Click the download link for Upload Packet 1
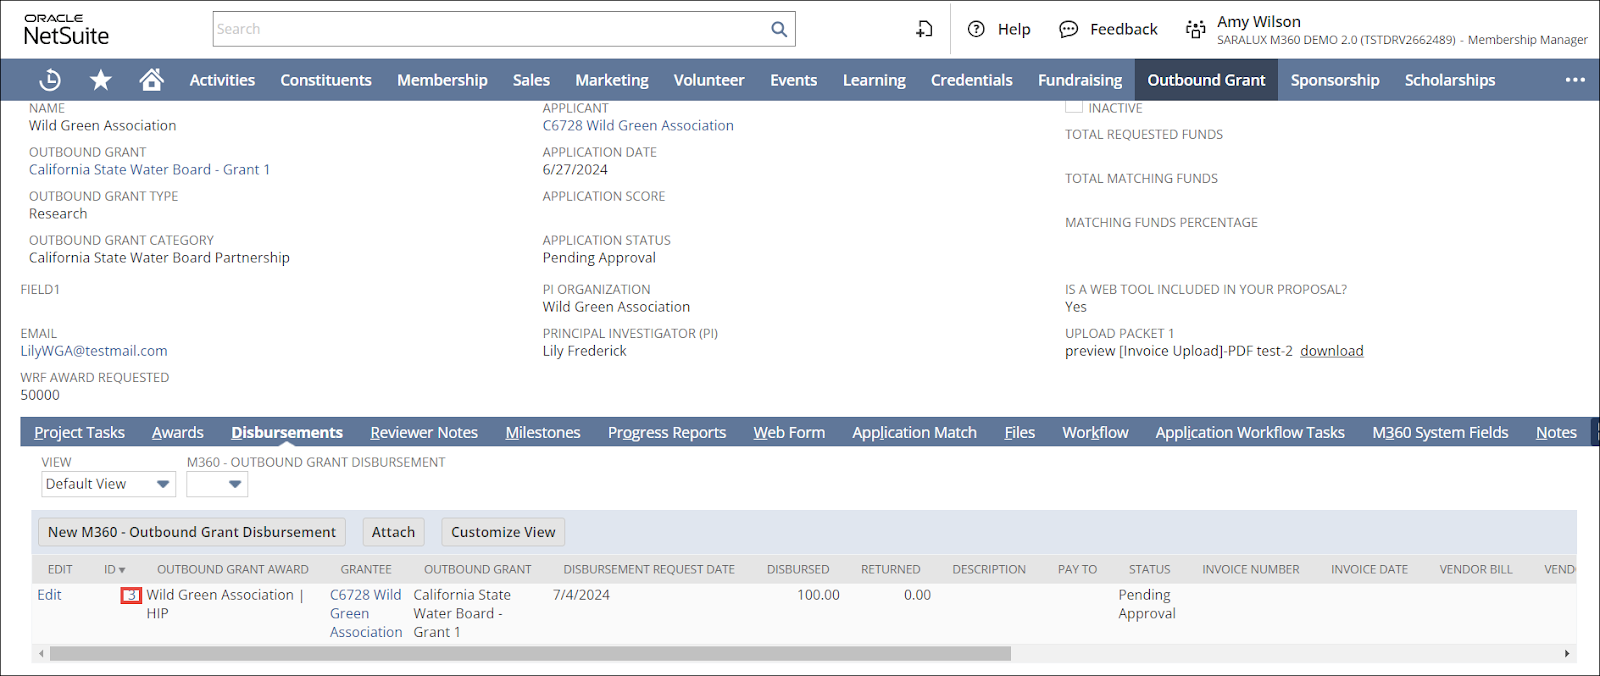Screen dimensions: 1600x676 (x=1331, y=351)
